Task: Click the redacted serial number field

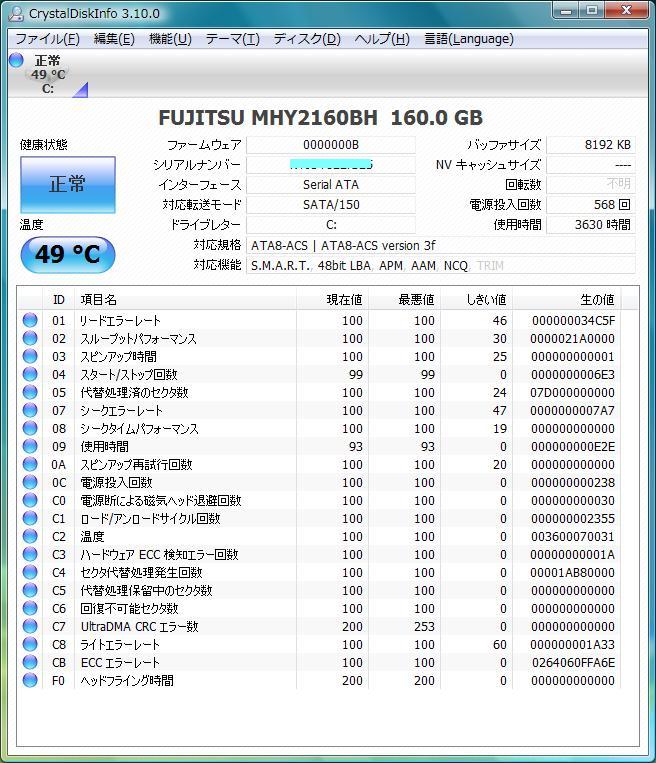Action: click(x=331, y=165)
